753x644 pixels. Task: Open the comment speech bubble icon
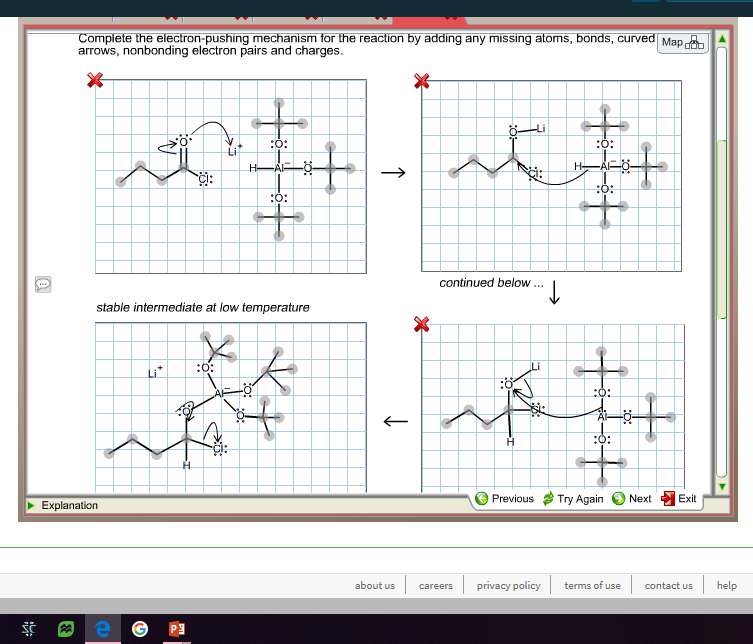point(43,284)
